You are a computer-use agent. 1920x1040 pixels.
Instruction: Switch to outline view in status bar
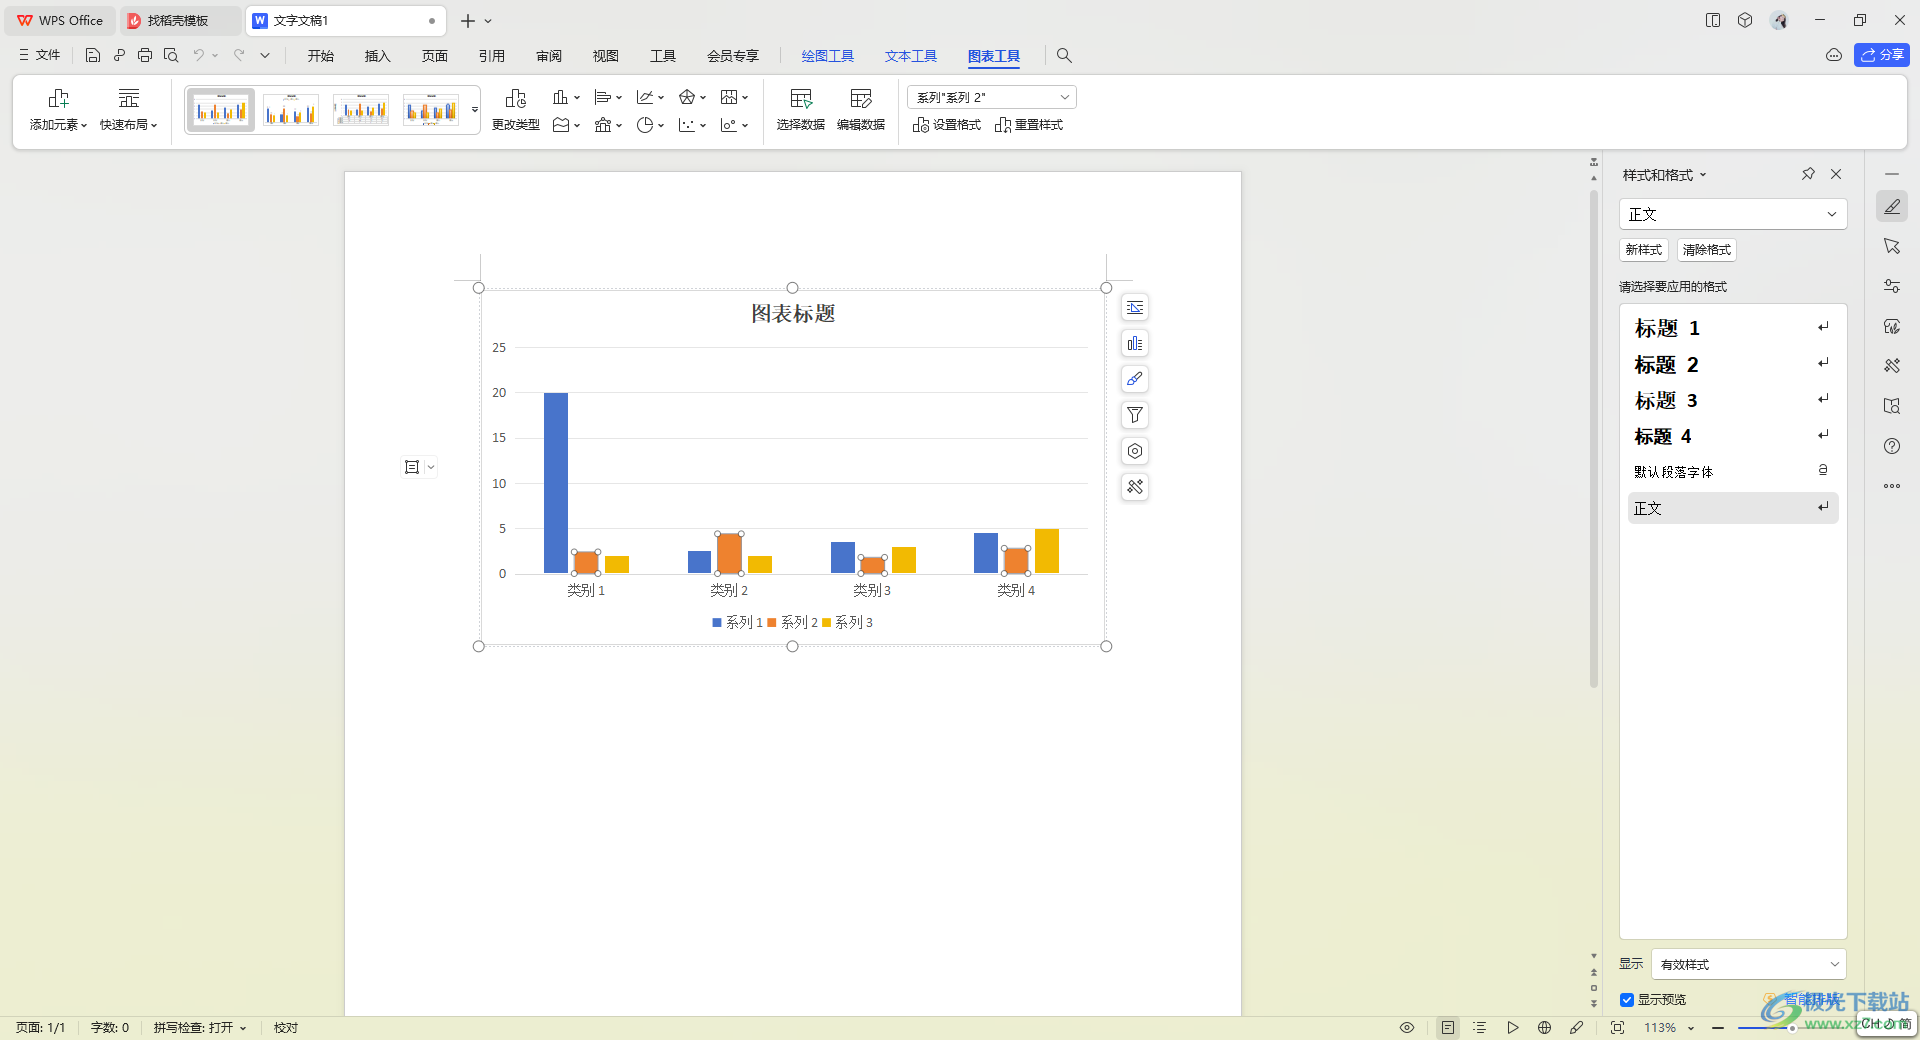(x=1480, y=1028)
